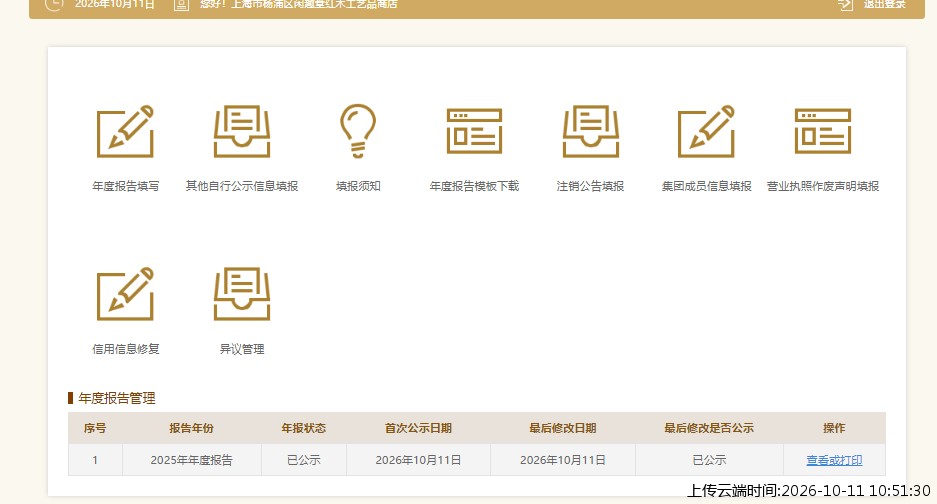Click the 年度报告模板下载 label
937x504 pixels.
(x=474, y=186)
